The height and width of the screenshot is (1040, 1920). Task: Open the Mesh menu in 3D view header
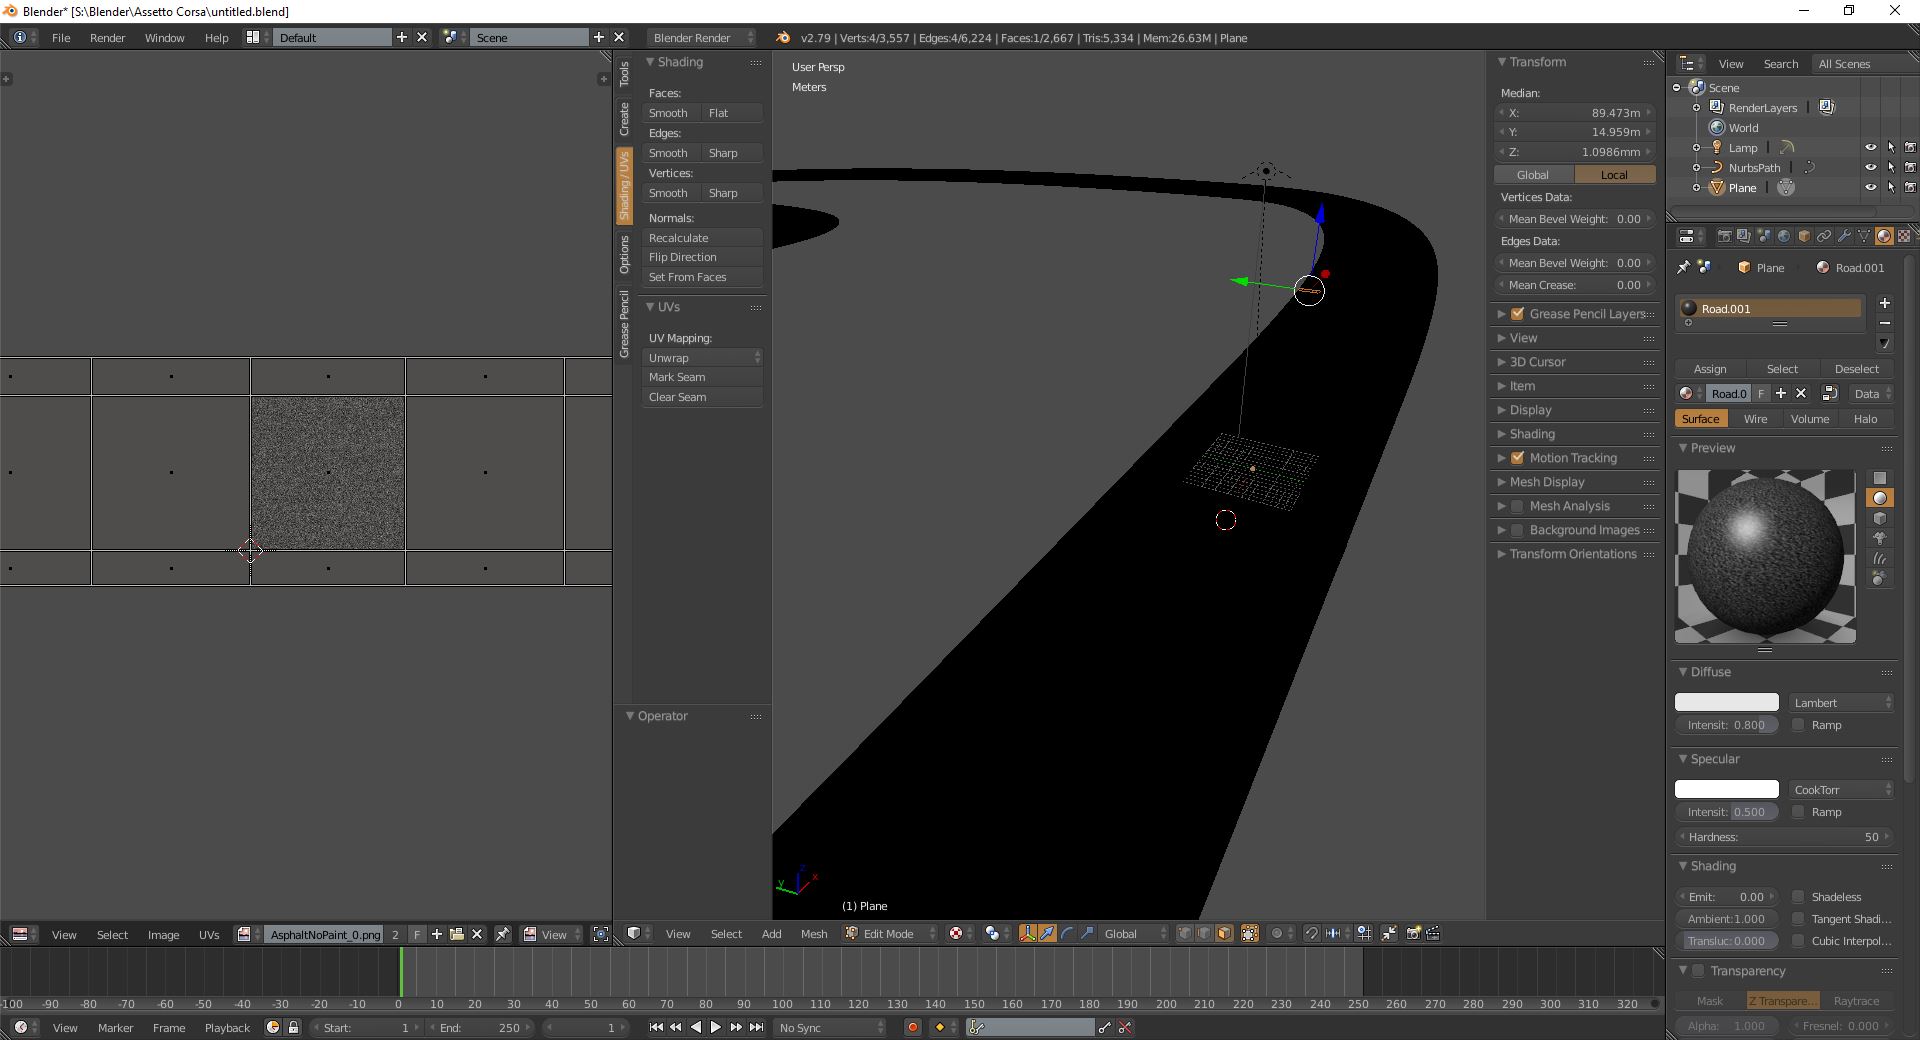[814, 933]
